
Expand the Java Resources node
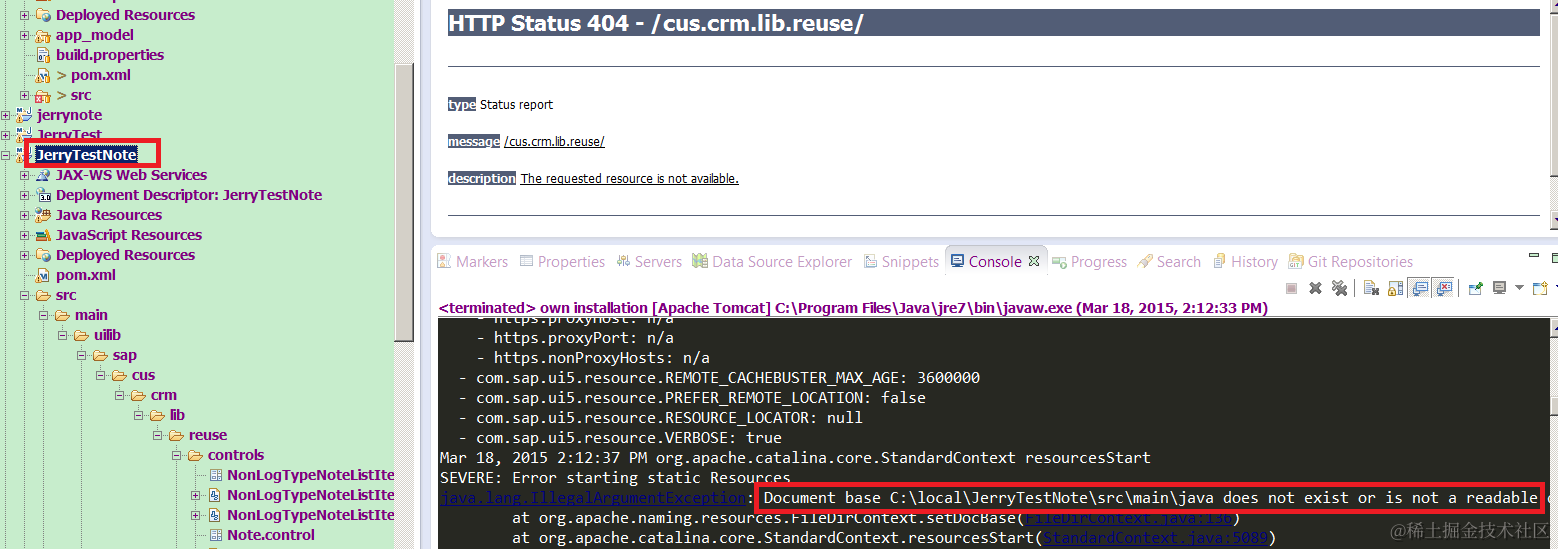click(x=25, y=215)
